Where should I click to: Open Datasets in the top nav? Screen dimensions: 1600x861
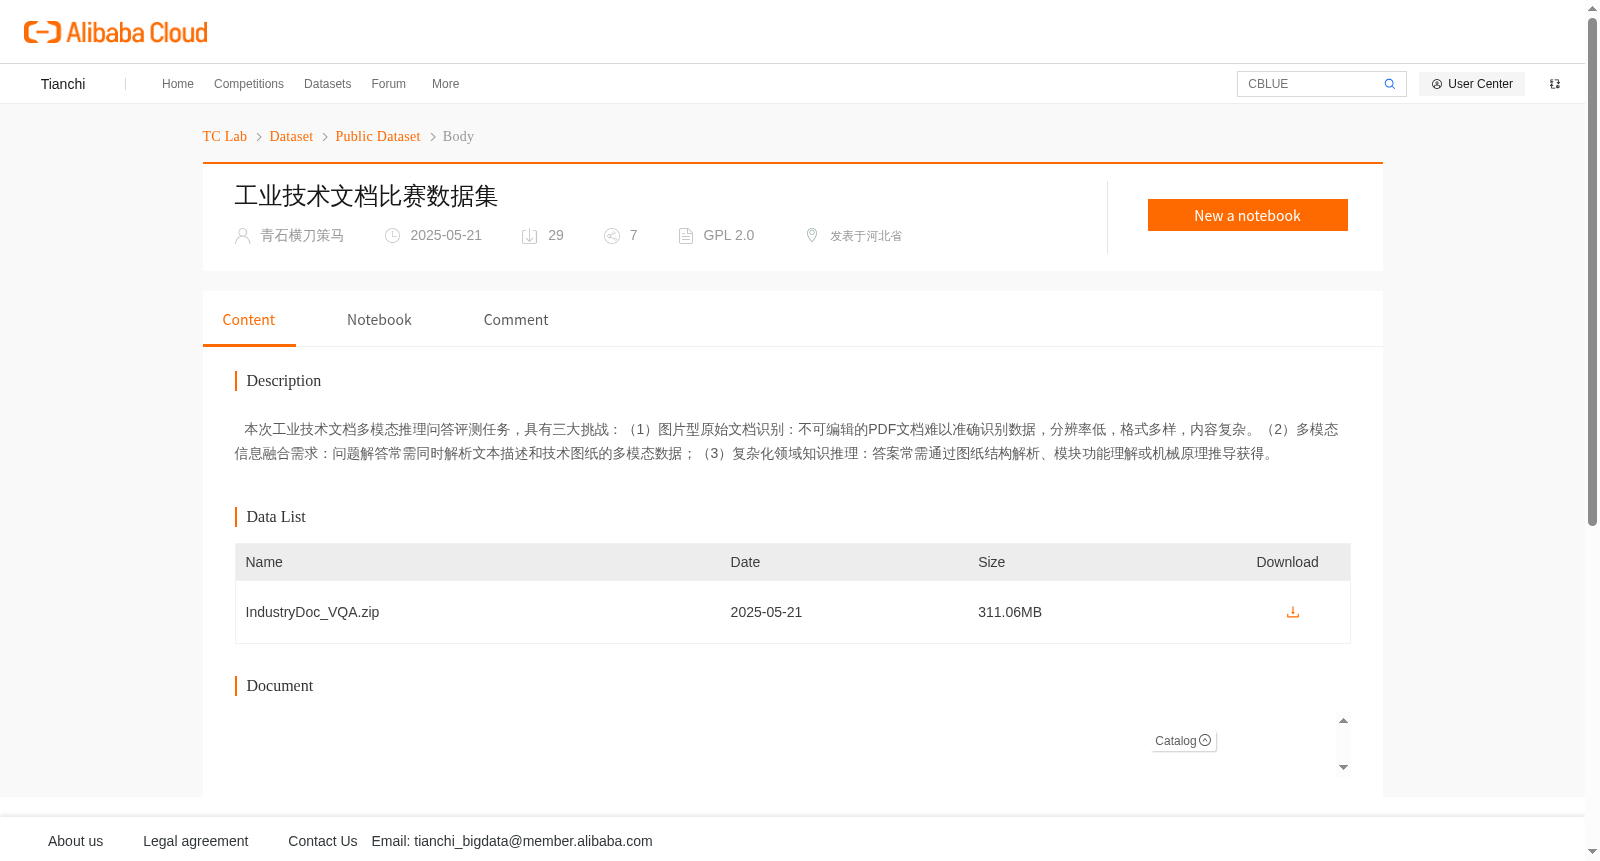[x=328, y=84]
